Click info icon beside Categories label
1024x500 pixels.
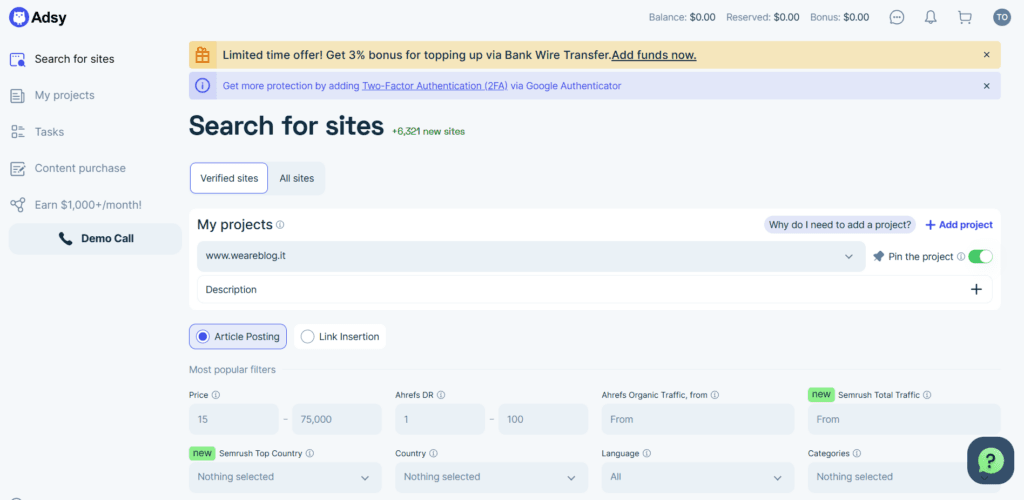(857, 453)
